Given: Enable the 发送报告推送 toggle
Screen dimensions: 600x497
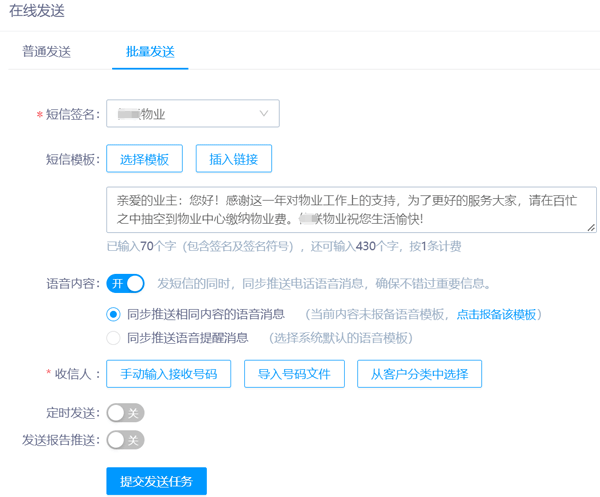Looking at the screenshot, I should click(125, 440).
